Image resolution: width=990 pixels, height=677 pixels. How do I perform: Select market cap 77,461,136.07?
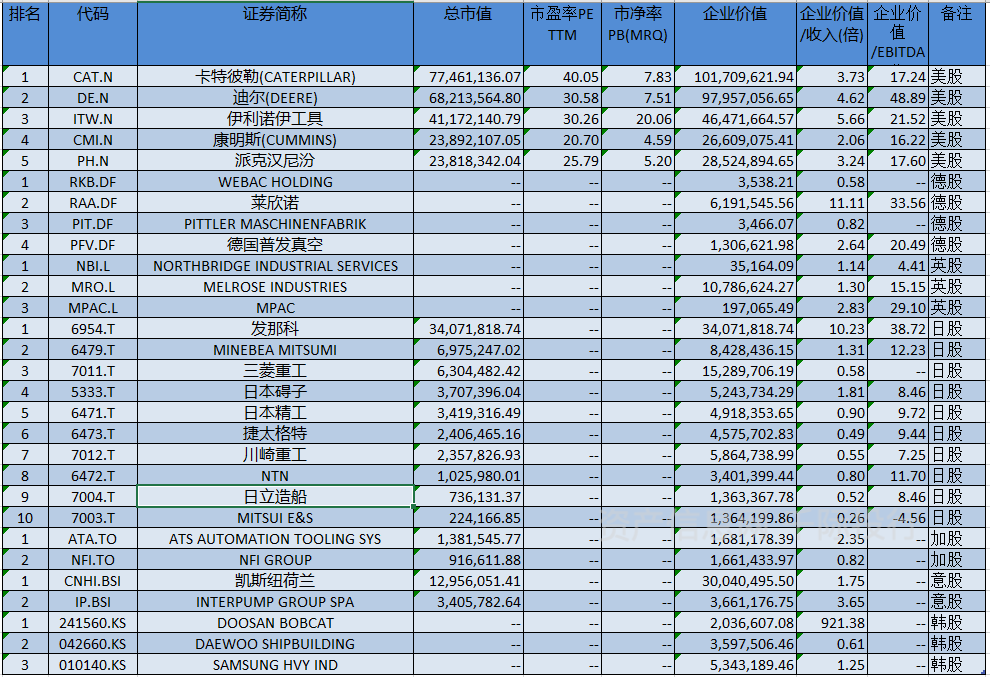468,76
